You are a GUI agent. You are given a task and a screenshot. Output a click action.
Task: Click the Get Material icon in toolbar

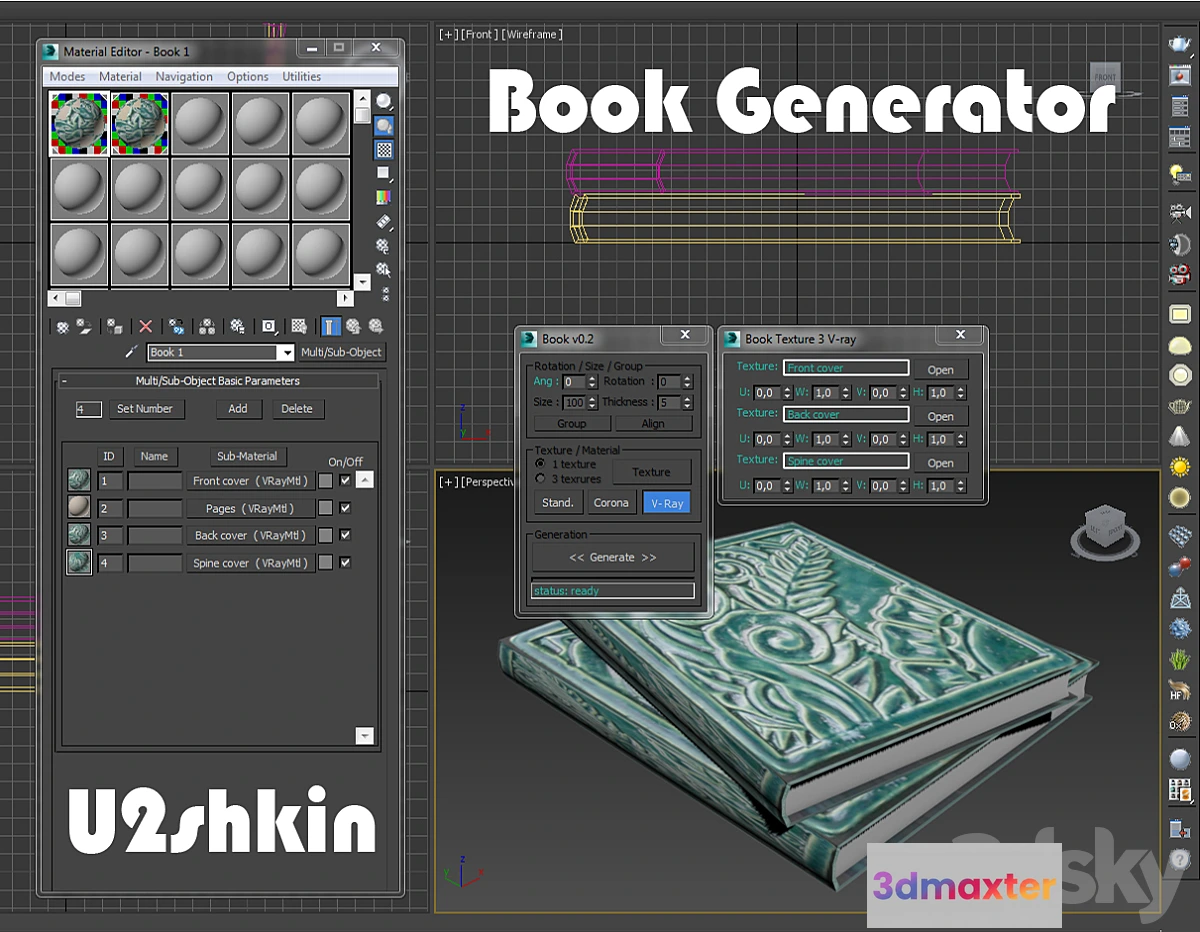tap(62, 326)
